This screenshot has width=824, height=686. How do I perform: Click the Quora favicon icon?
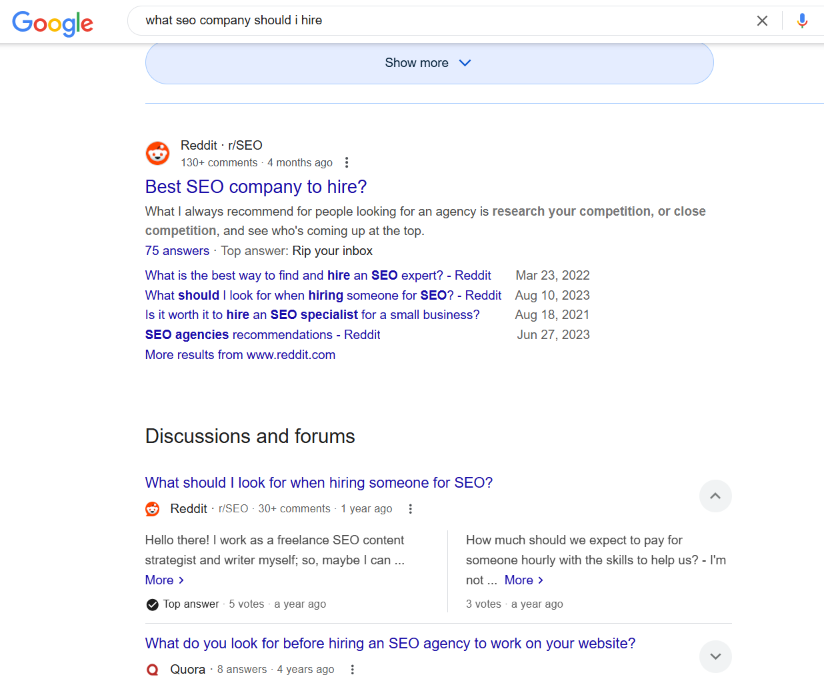152,670
